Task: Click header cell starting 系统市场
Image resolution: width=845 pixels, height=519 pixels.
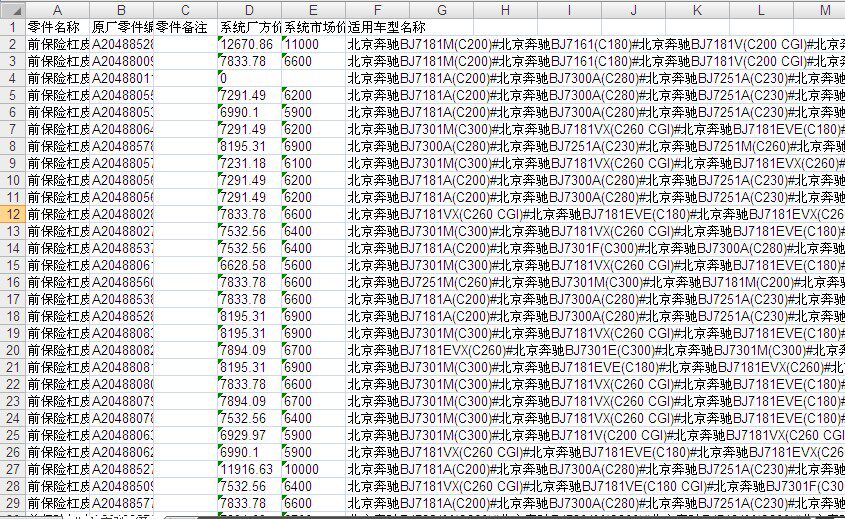Action: pyautogui.click(x=314, y=27)
